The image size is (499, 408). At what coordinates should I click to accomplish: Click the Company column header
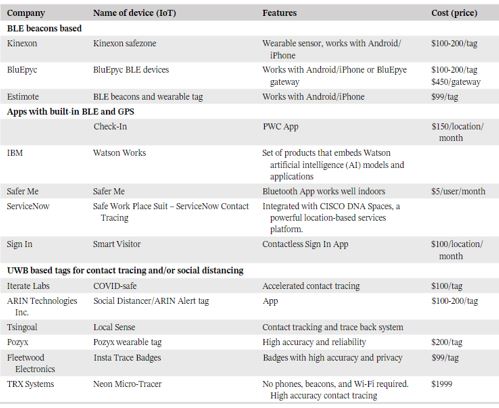pos(26,13)
